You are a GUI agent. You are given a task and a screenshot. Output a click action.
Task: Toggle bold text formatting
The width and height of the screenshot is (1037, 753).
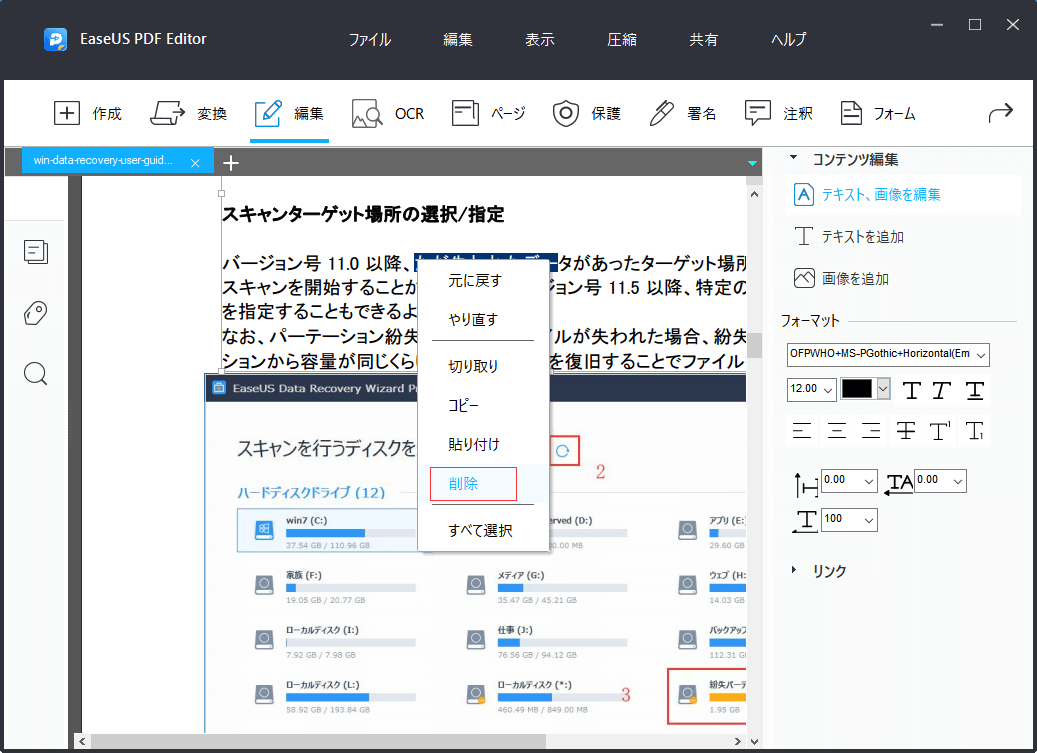912,391
